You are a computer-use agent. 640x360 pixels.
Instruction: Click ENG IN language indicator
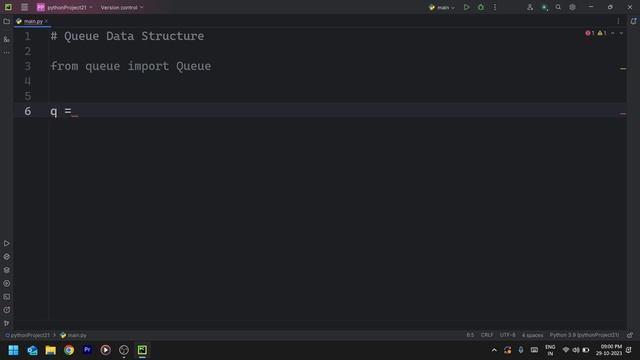pyautogui.click(x=550, y=350)
